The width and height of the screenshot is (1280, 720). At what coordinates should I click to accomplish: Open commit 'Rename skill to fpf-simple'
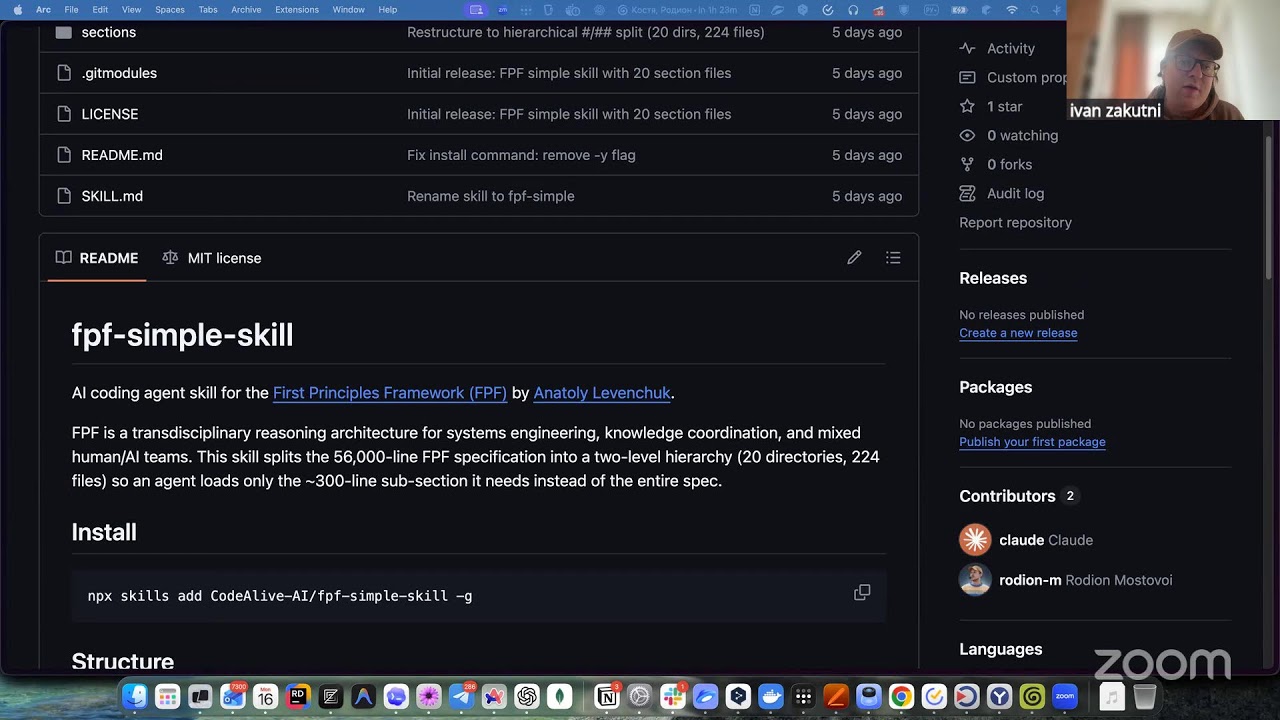coord(491,196)
